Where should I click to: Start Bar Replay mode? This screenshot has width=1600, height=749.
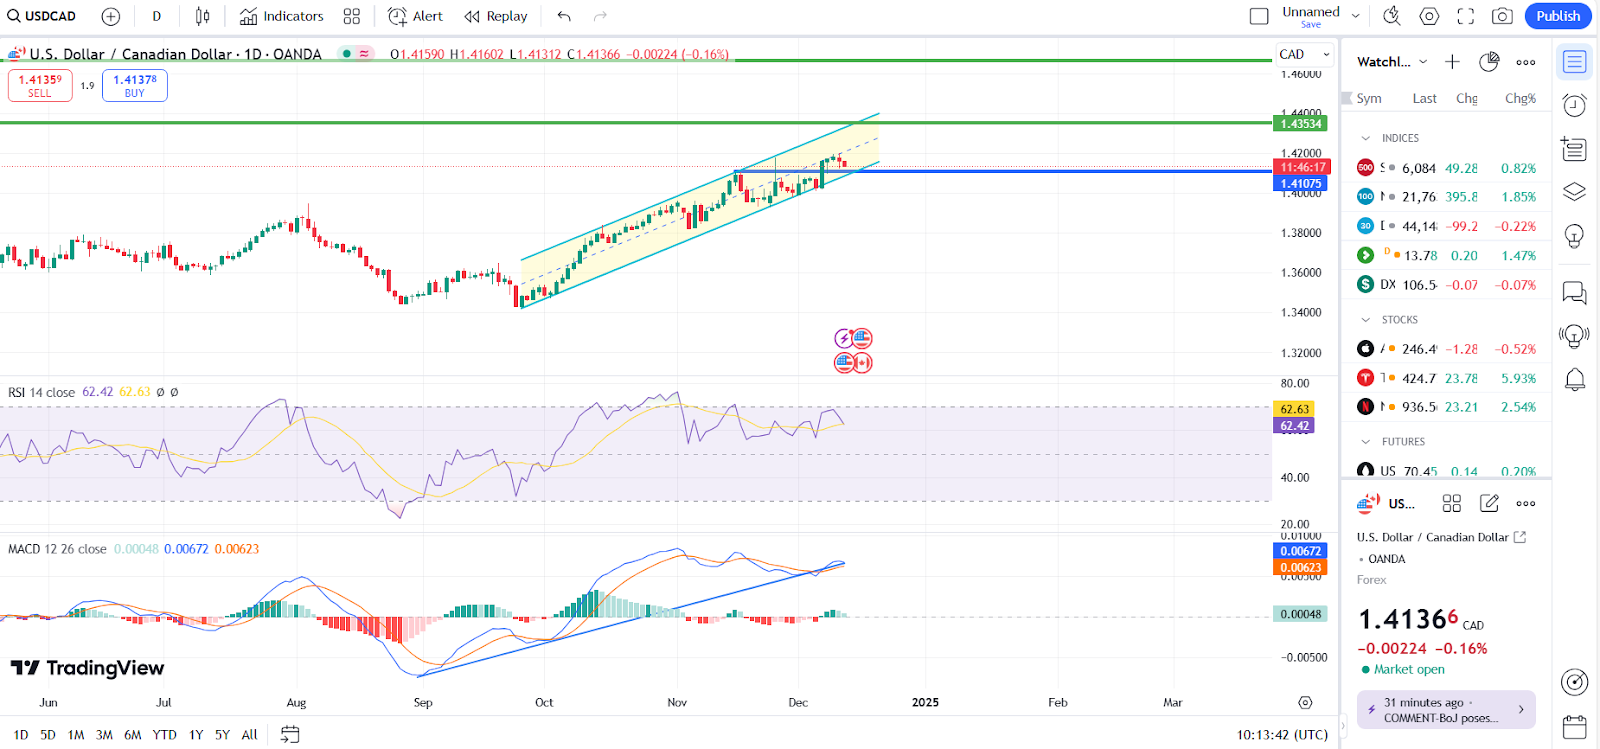496,16
